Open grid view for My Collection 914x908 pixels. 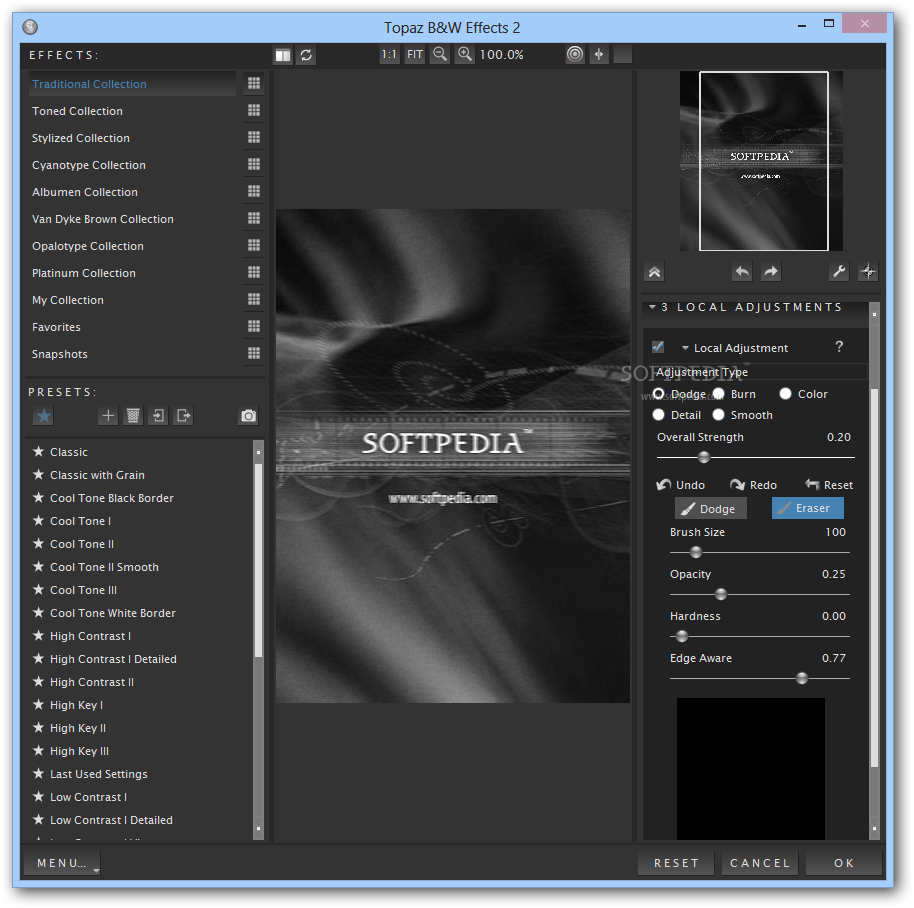point(254,299)
